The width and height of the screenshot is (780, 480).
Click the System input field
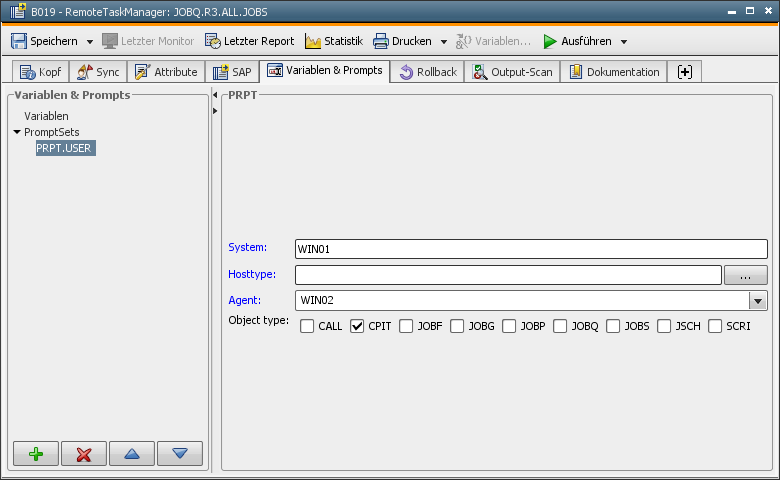(531, 249)
